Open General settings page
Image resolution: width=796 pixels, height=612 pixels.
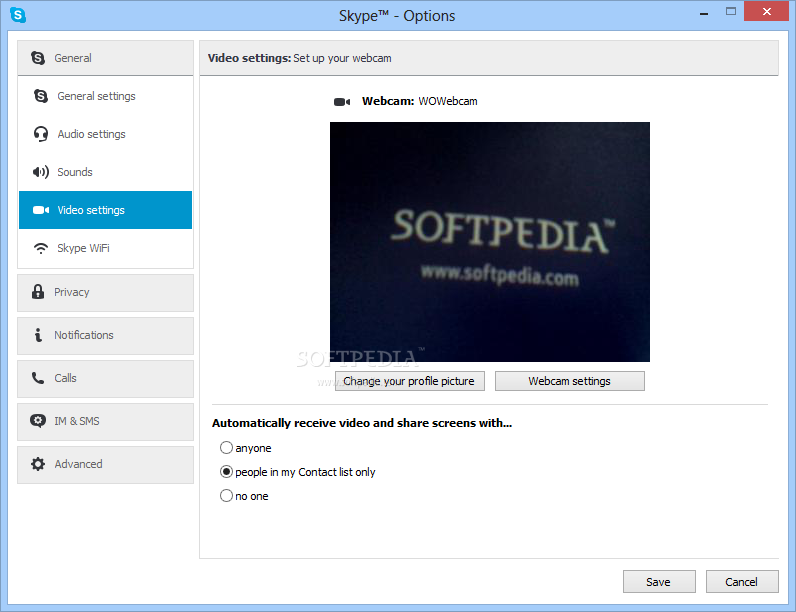tap(106, 96)
